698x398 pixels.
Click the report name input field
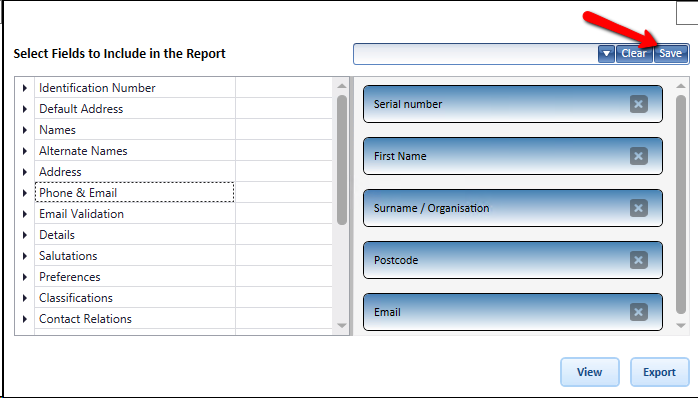pos(475,54)
